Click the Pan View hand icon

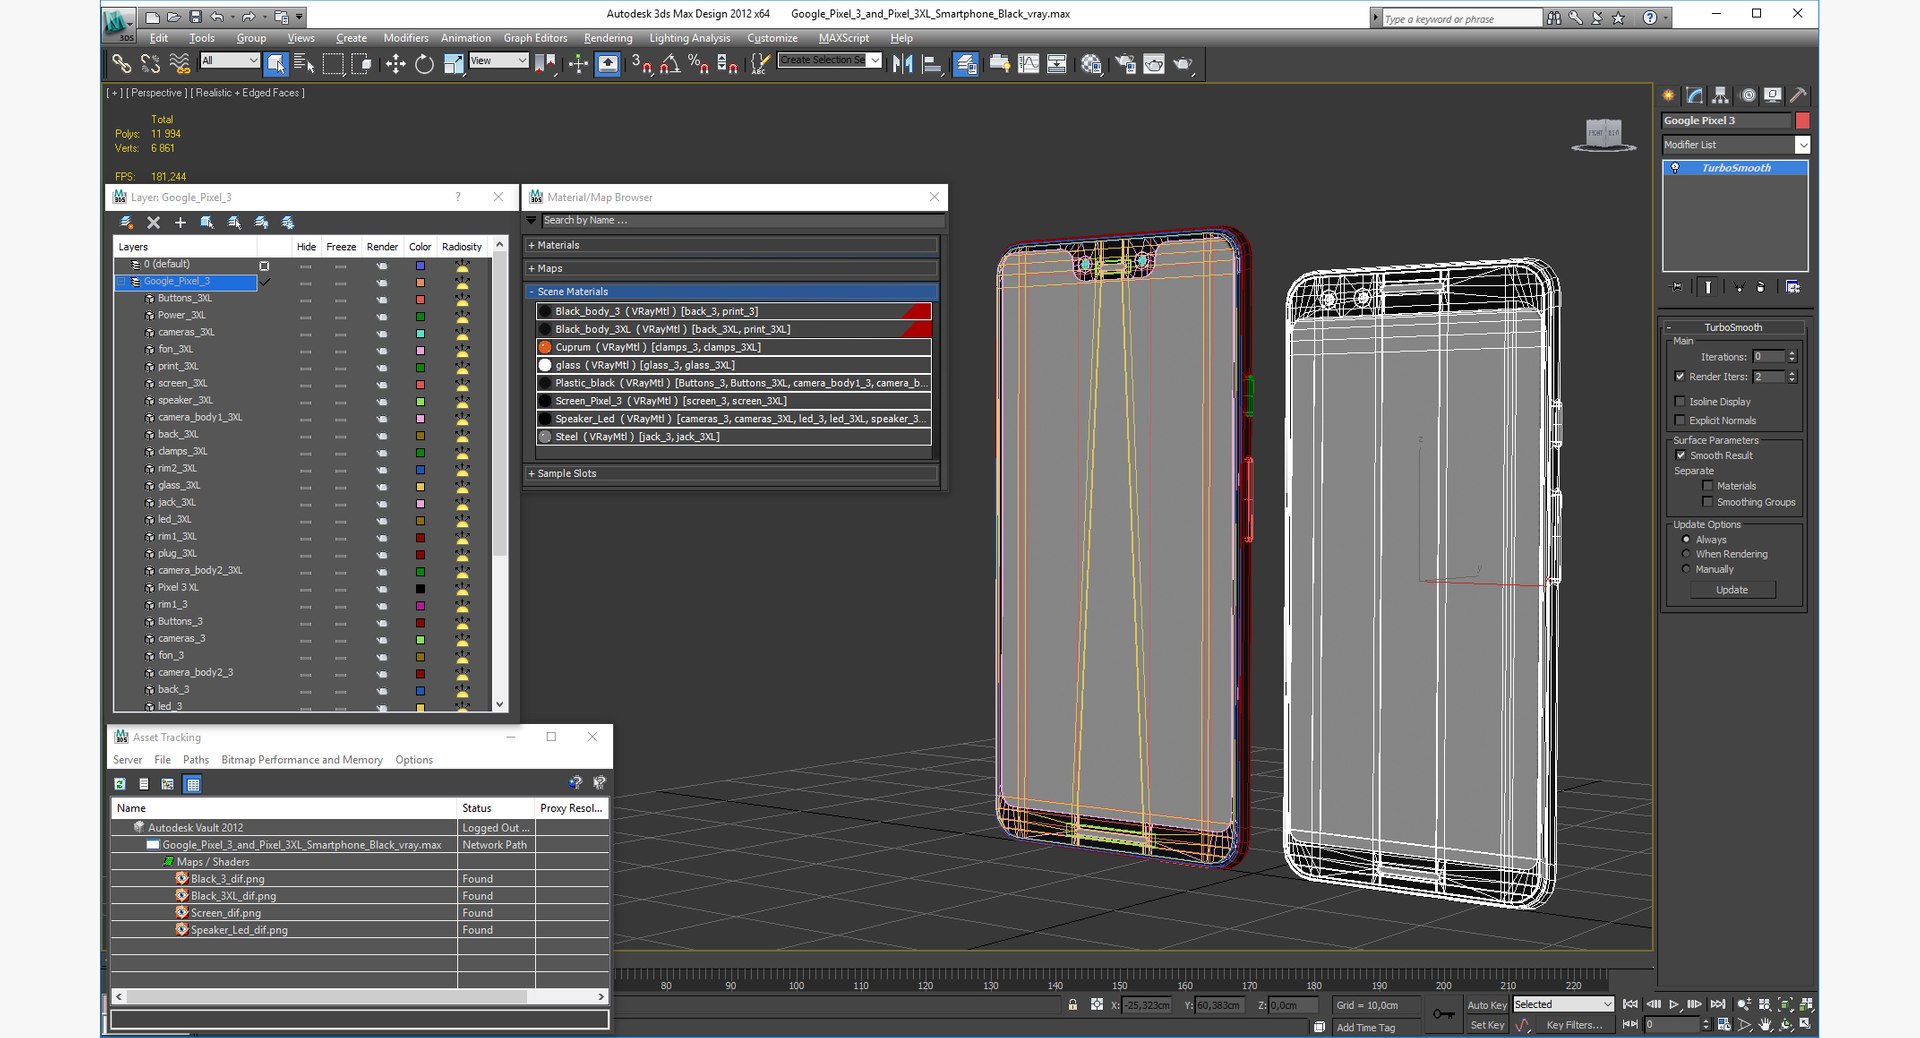click(1765, 1025)
